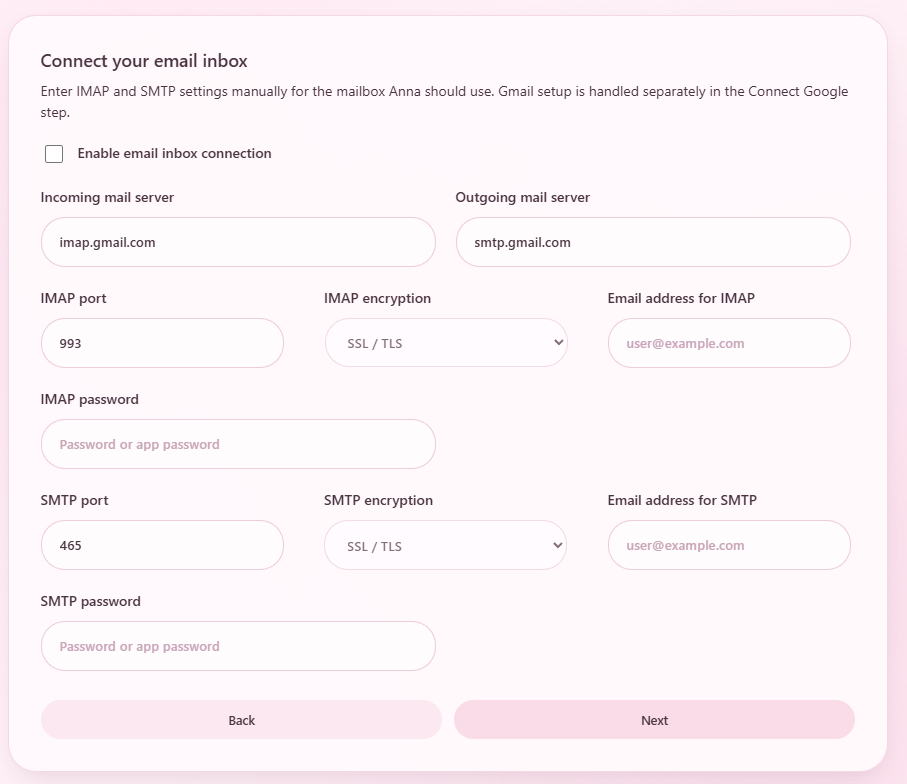Open the SMTP encryption dropdown

[445, 545]
